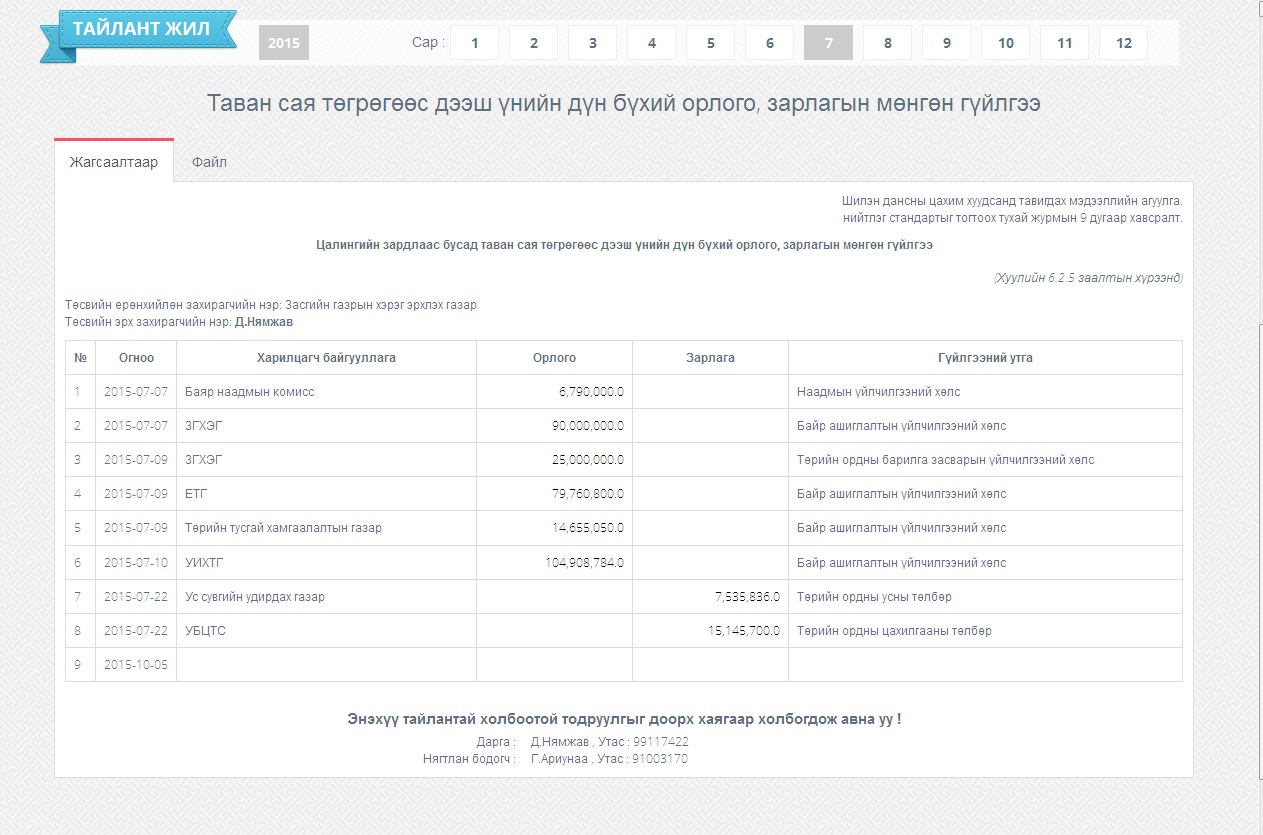Click the highlighted month 7
The height and width of the screenshot is (835, 1263).
pyautogui.click(x=828, y=43)
